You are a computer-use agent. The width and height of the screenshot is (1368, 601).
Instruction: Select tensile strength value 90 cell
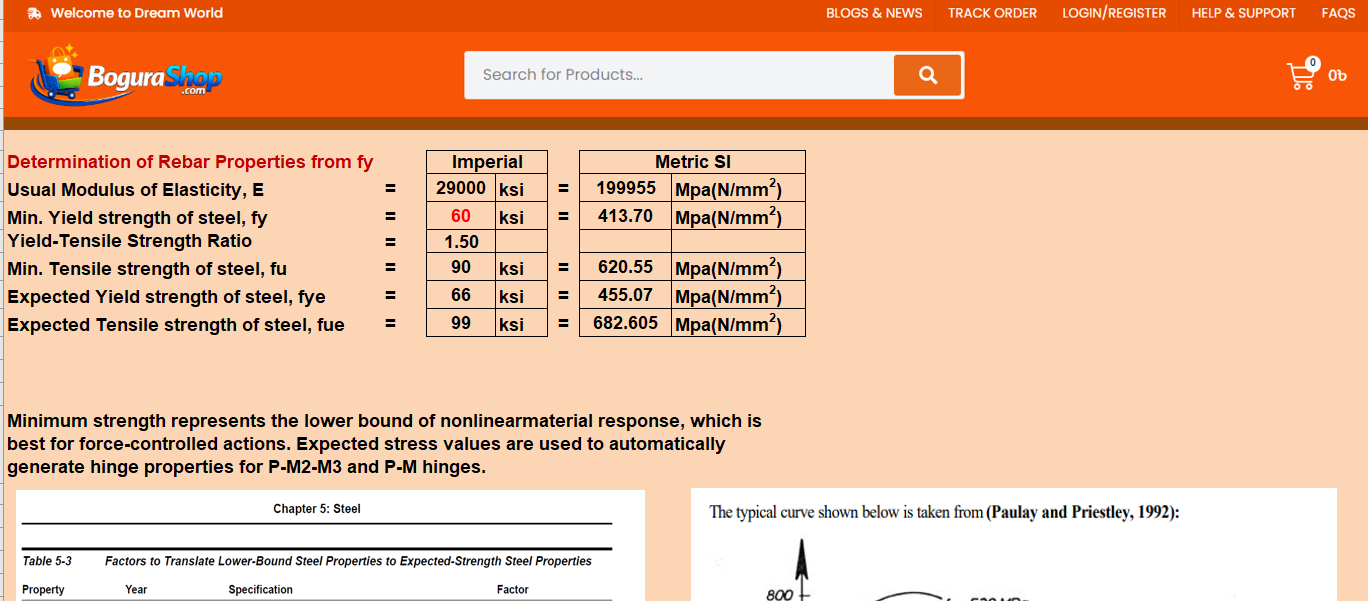tap(461, 267)
